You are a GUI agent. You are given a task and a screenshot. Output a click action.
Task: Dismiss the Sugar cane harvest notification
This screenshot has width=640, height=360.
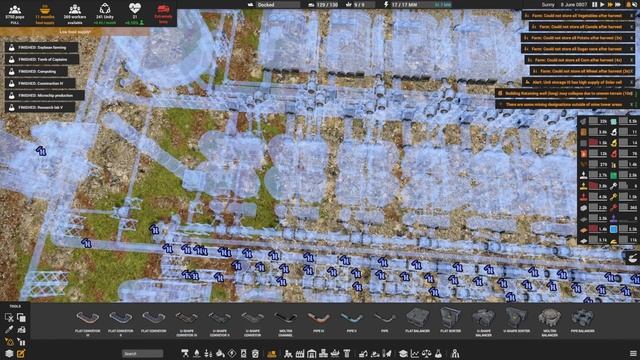631,49
